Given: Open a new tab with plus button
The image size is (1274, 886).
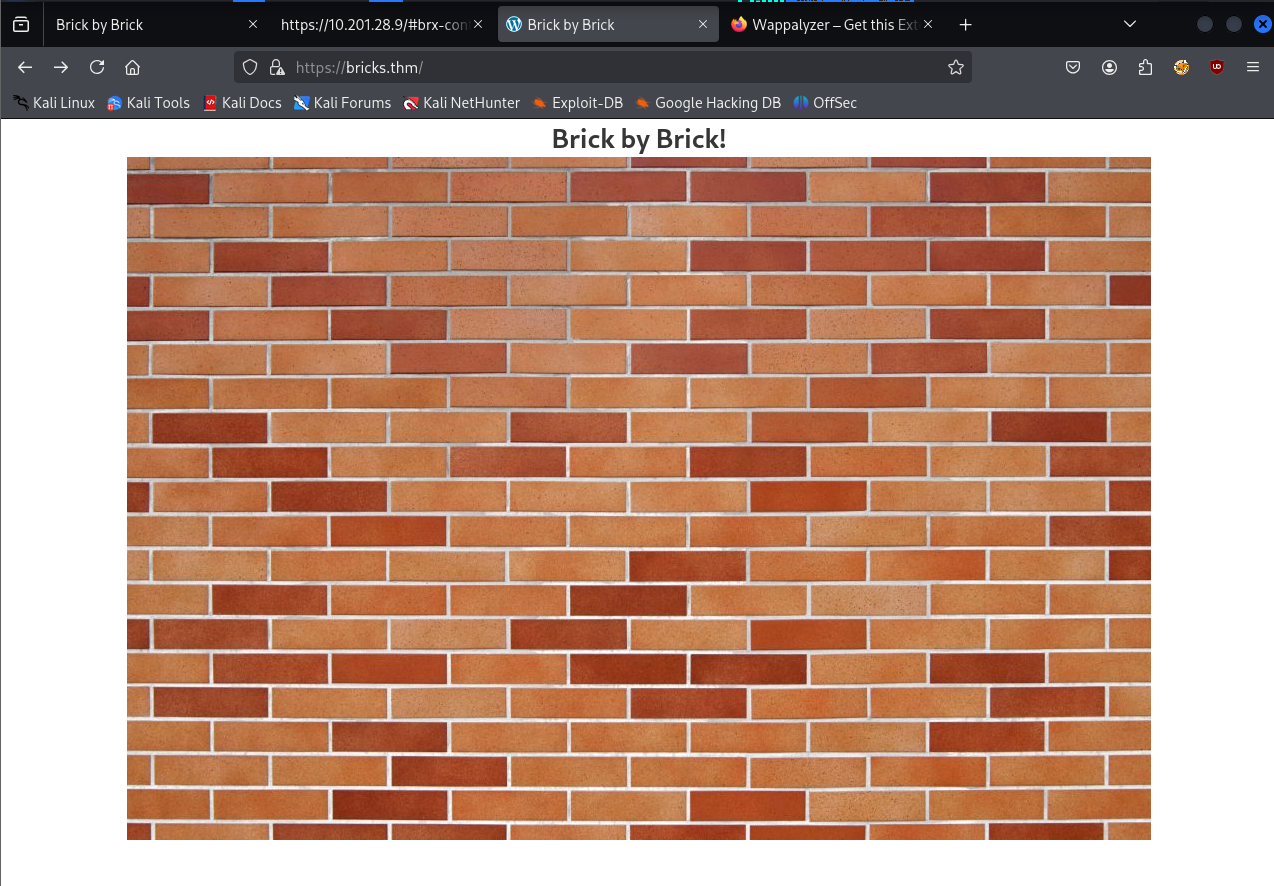Looking at the screenshot, I should pyautogui.click(x=965, y=24).
